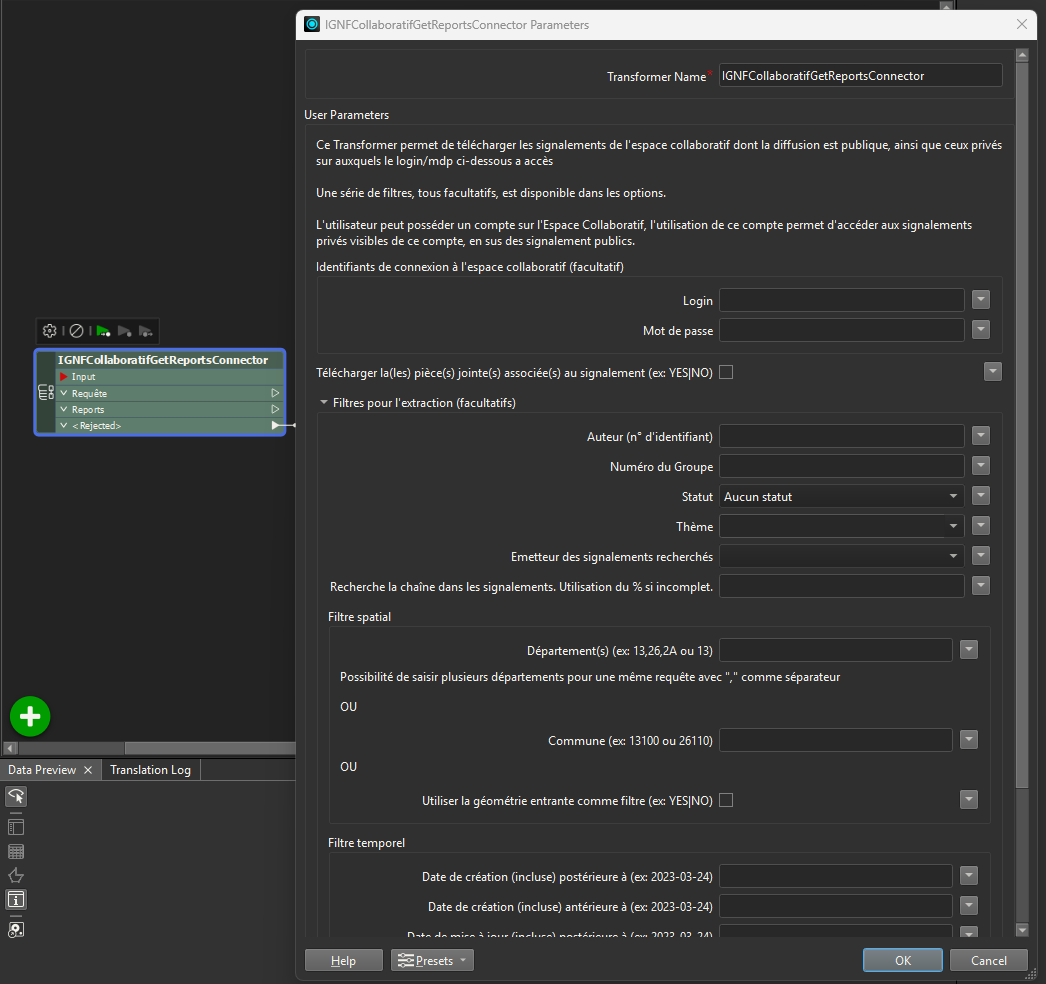Expand the Reports port attributes chevron
Viewport: 1046px width, 984px height.
click(64, 409)
